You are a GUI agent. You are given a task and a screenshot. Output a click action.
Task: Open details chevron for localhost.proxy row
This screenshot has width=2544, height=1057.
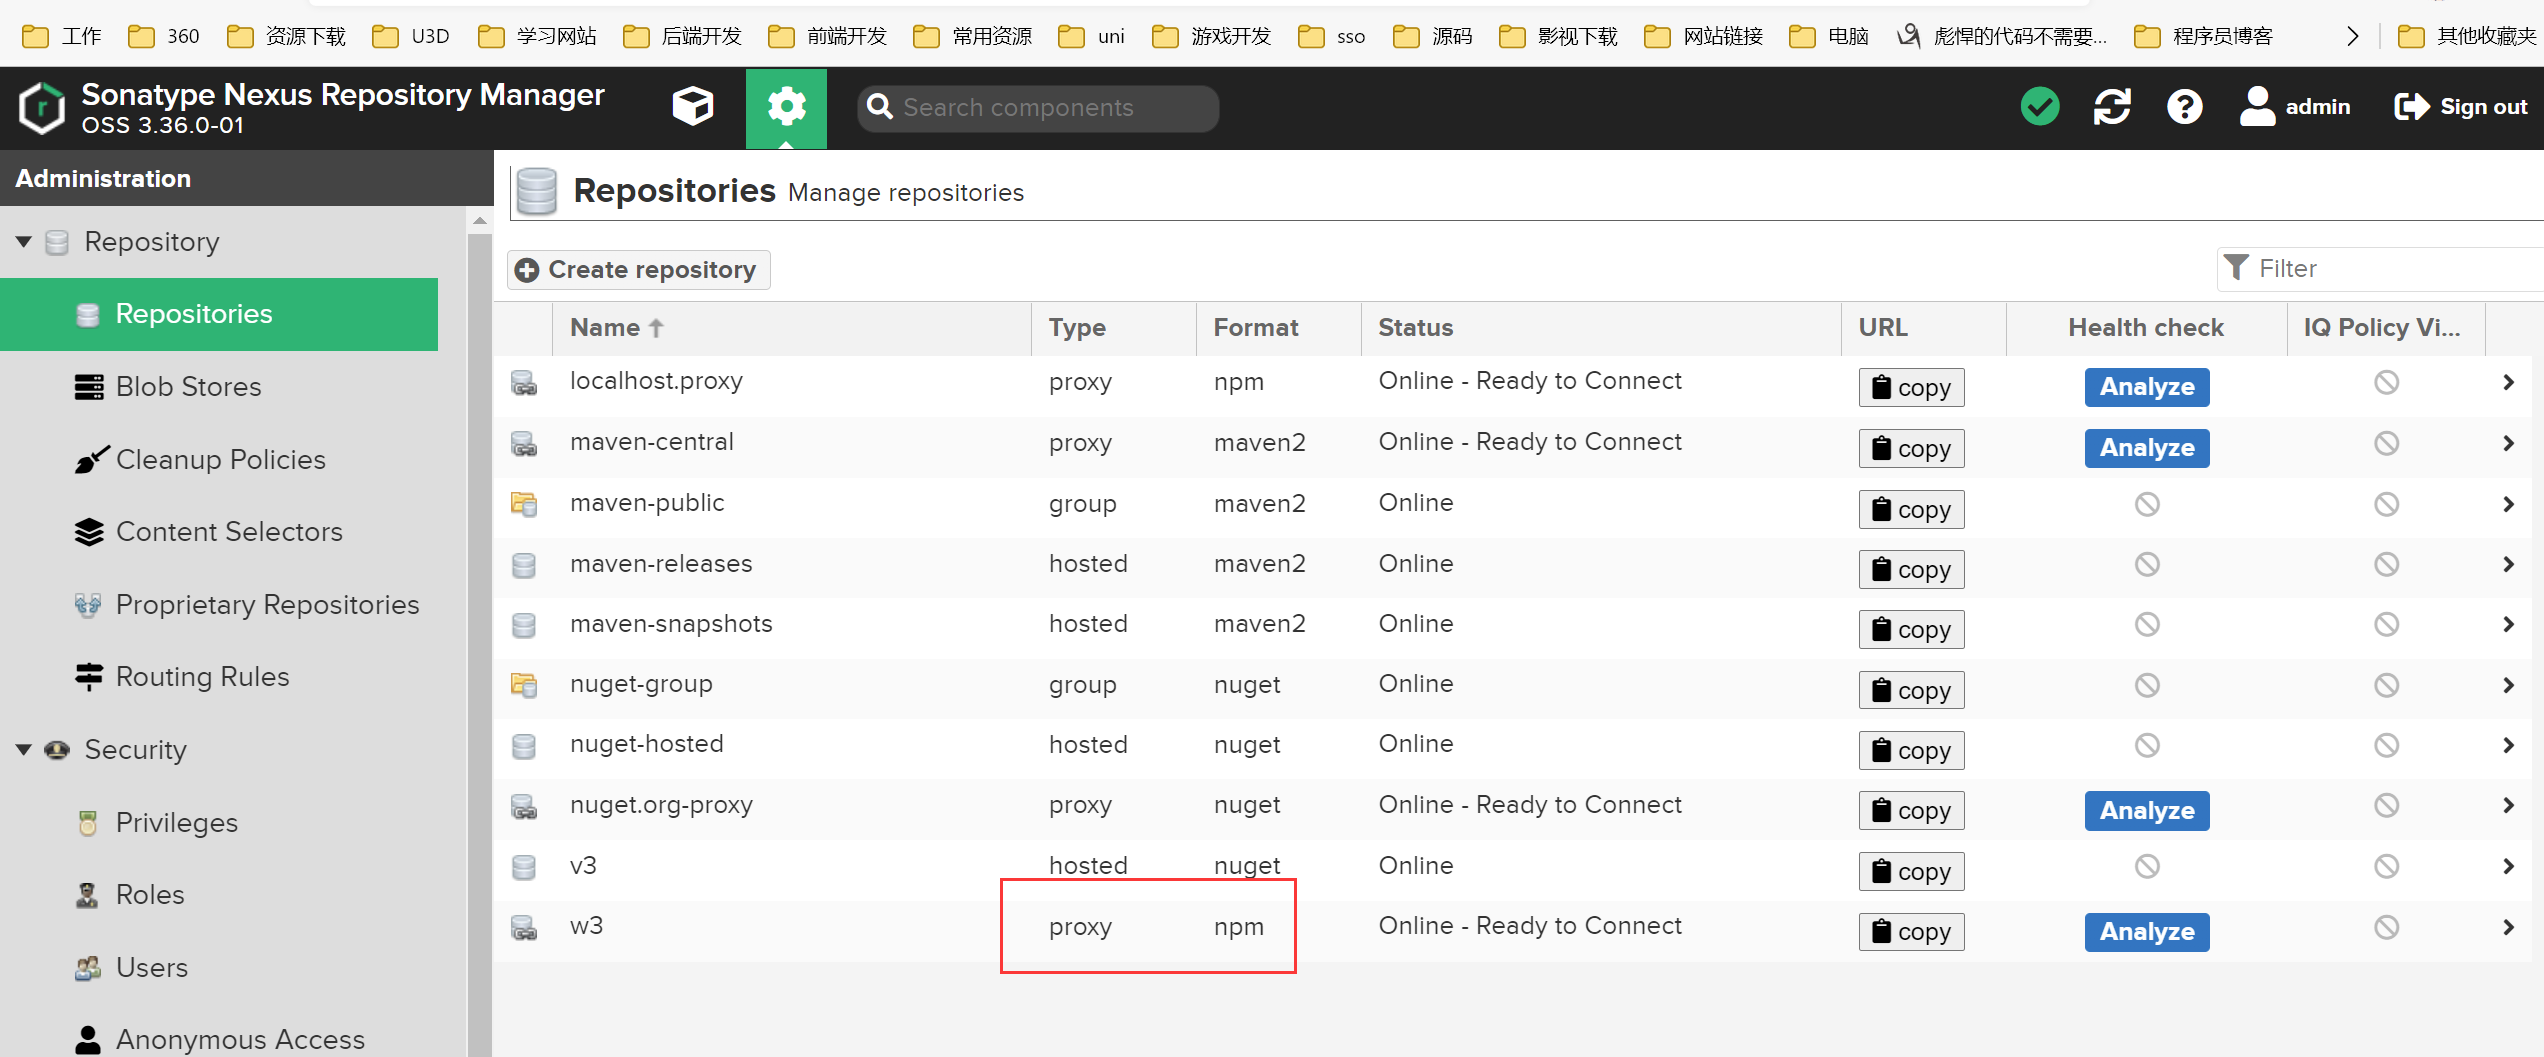pyautogui.click(x=2508, y=382)
